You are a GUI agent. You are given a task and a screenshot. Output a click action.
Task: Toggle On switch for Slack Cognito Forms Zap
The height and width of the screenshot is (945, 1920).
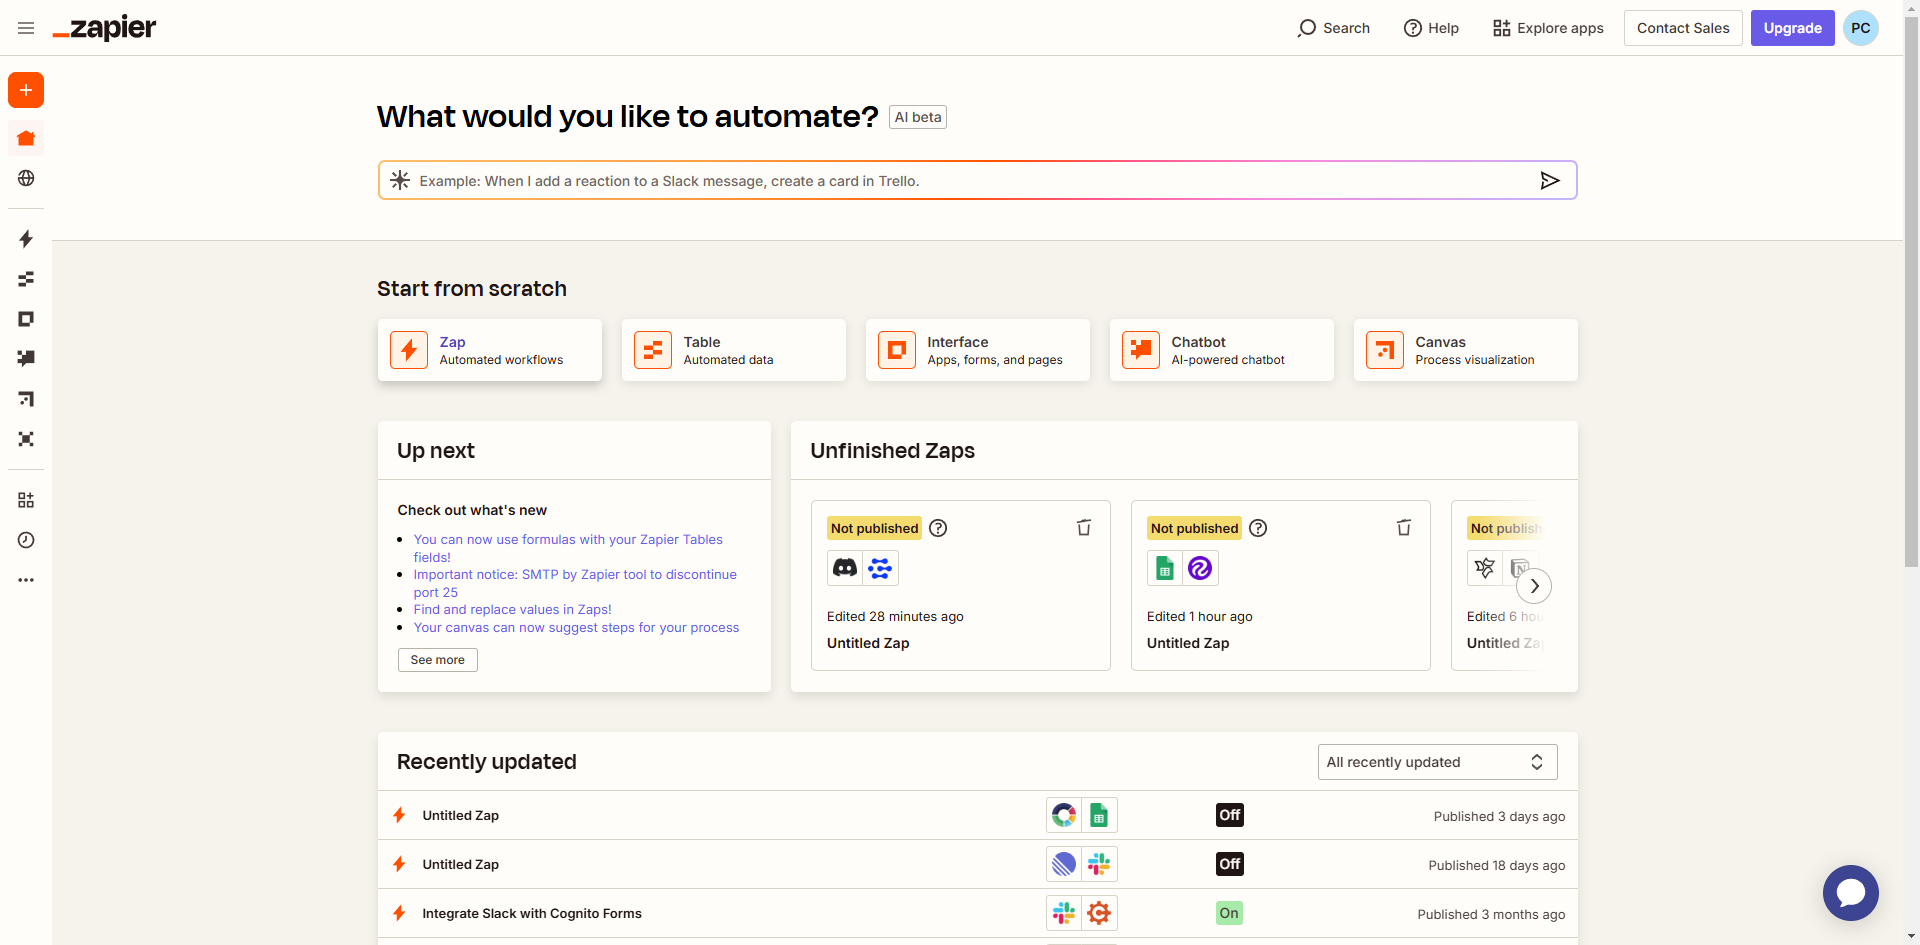(1229, 913)
